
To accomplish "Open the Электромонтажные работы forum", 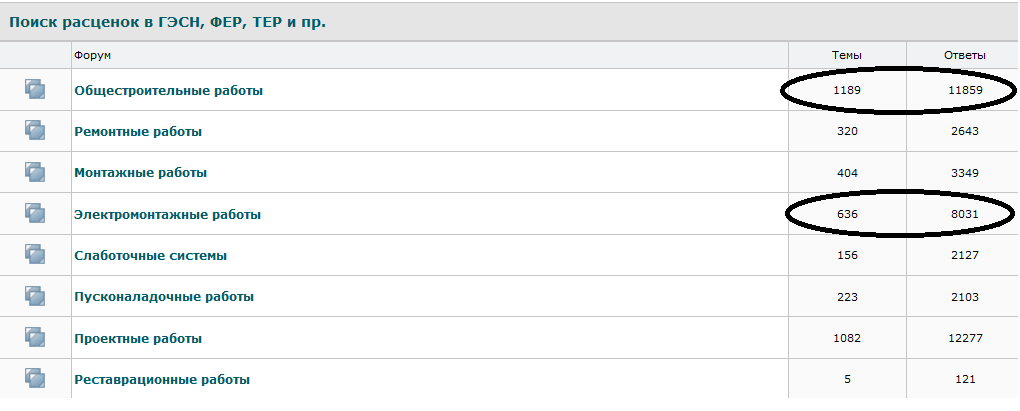I will click(167, 214).
